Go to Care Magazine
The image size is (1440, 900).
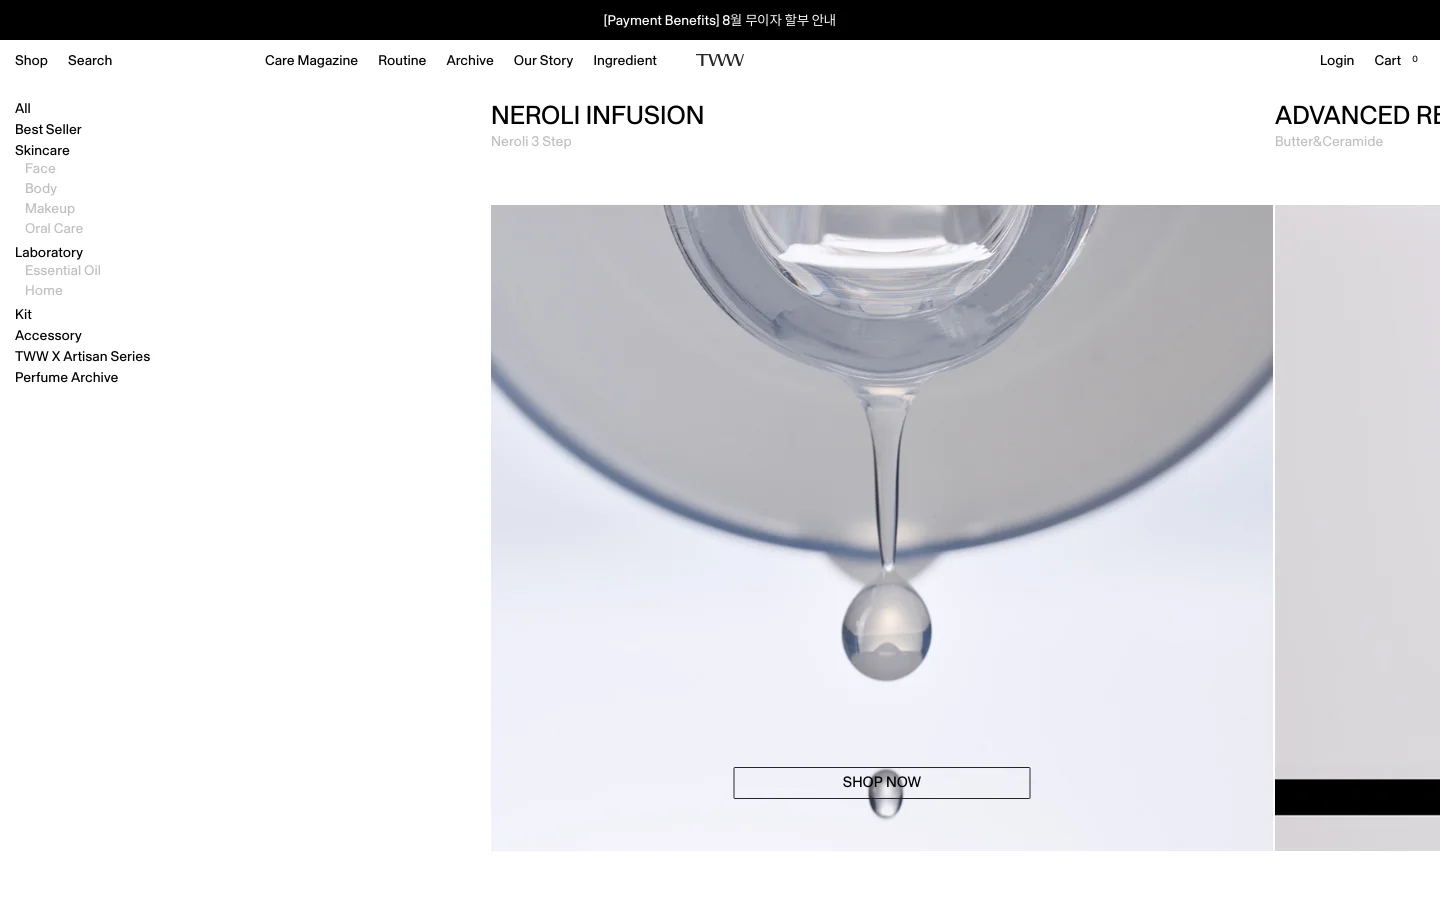(x=311, y=61)
